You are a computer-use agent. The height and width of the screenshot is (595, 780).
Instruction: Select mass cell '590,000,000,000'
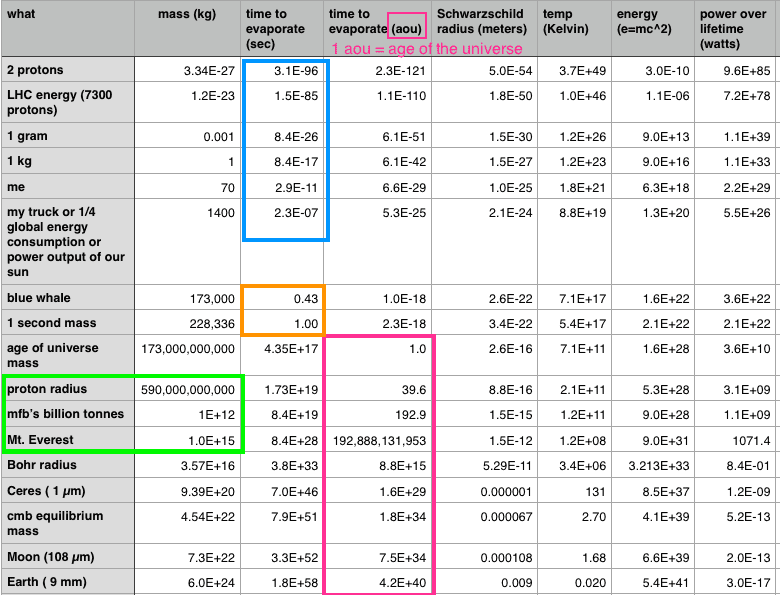[187, 389]
